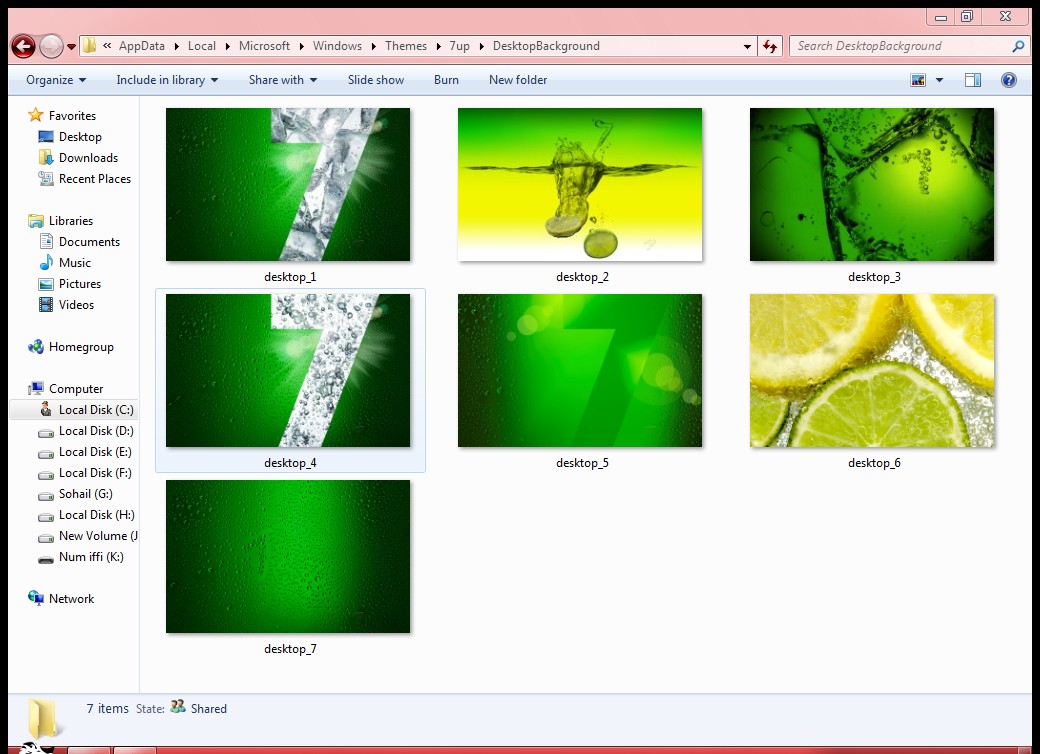Select the desktop_2 lime splash thumbnail
This screenshot has height=754, width=1040.
[580, 184]
